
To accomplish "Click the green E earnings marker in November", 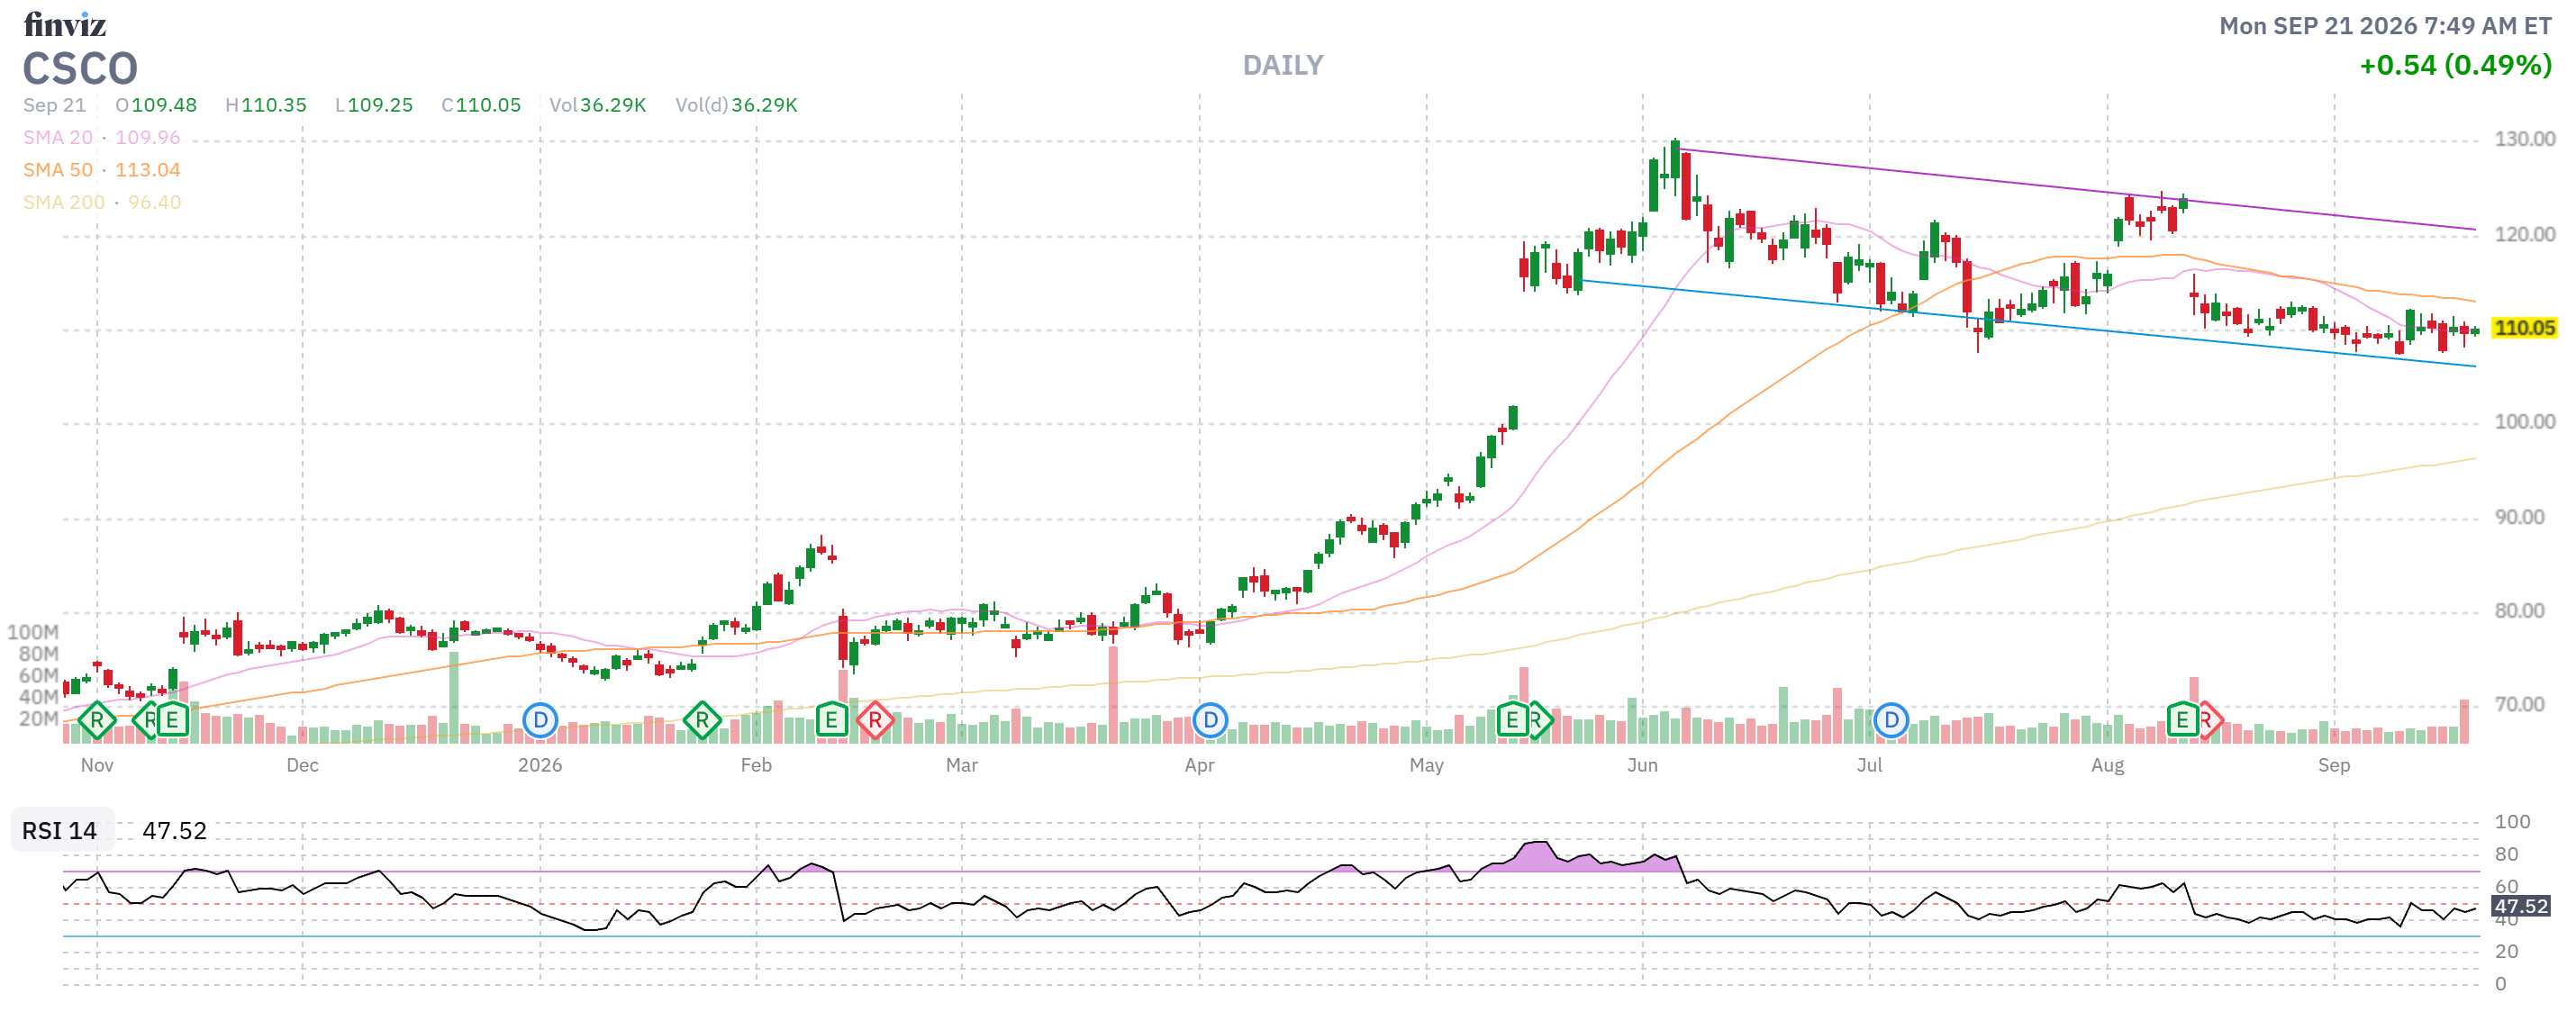I will [173, 720].
